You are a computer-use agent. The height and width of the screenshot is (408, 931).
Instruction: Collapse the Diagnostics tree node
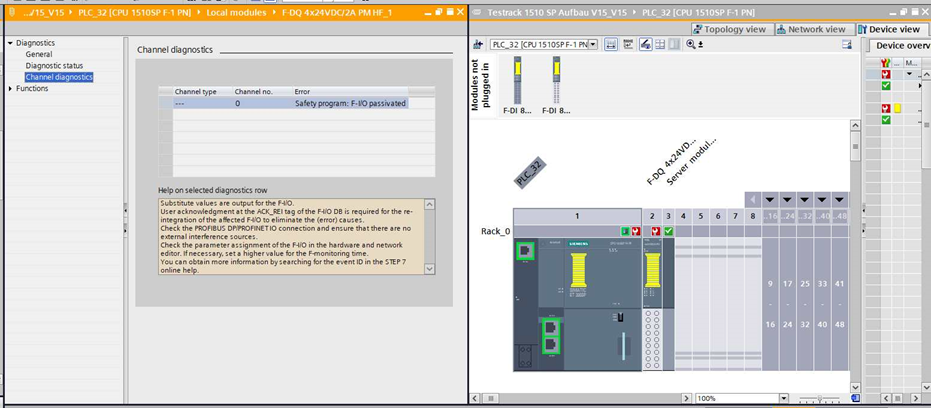coord(10,43)
